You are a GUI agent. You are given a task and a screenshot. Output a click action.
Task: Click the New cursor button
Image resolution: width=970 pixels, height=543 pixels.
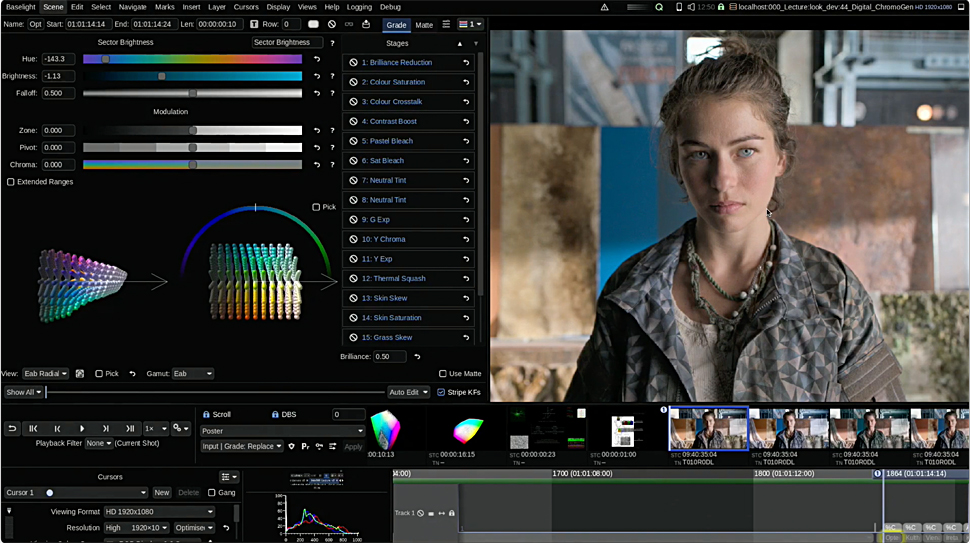pyautogui.click(x=161, y=493)
